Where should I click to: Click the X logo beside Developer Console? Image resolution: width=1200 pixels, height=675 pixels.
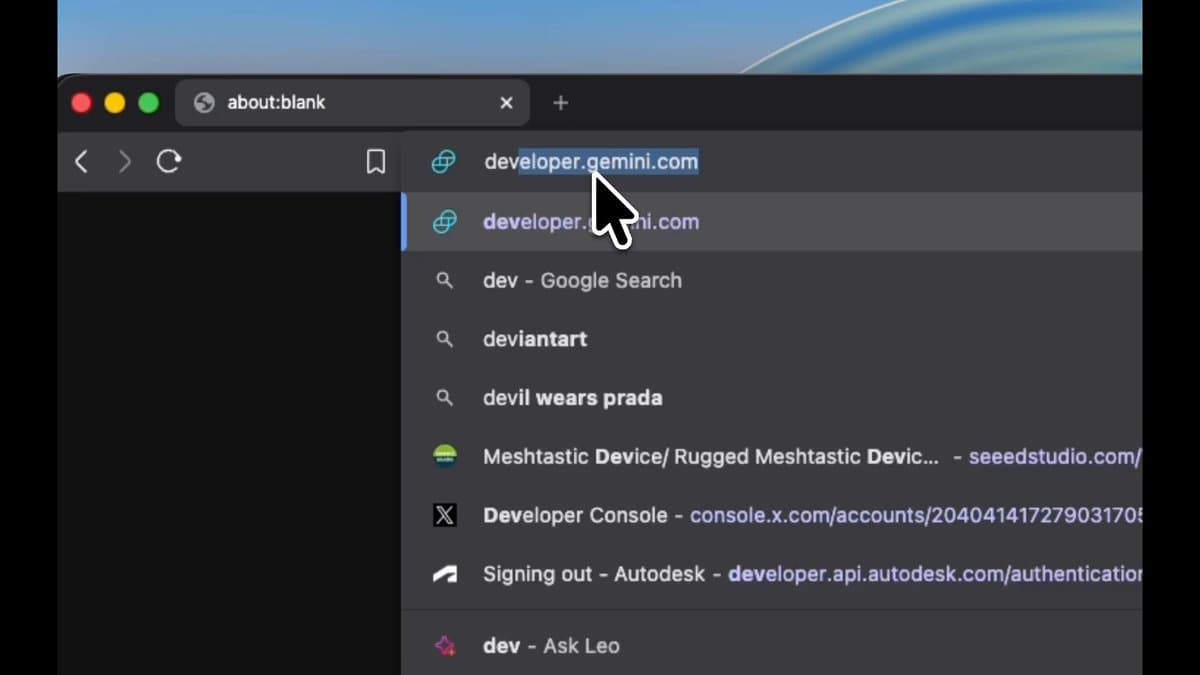(x=444, y=516)
